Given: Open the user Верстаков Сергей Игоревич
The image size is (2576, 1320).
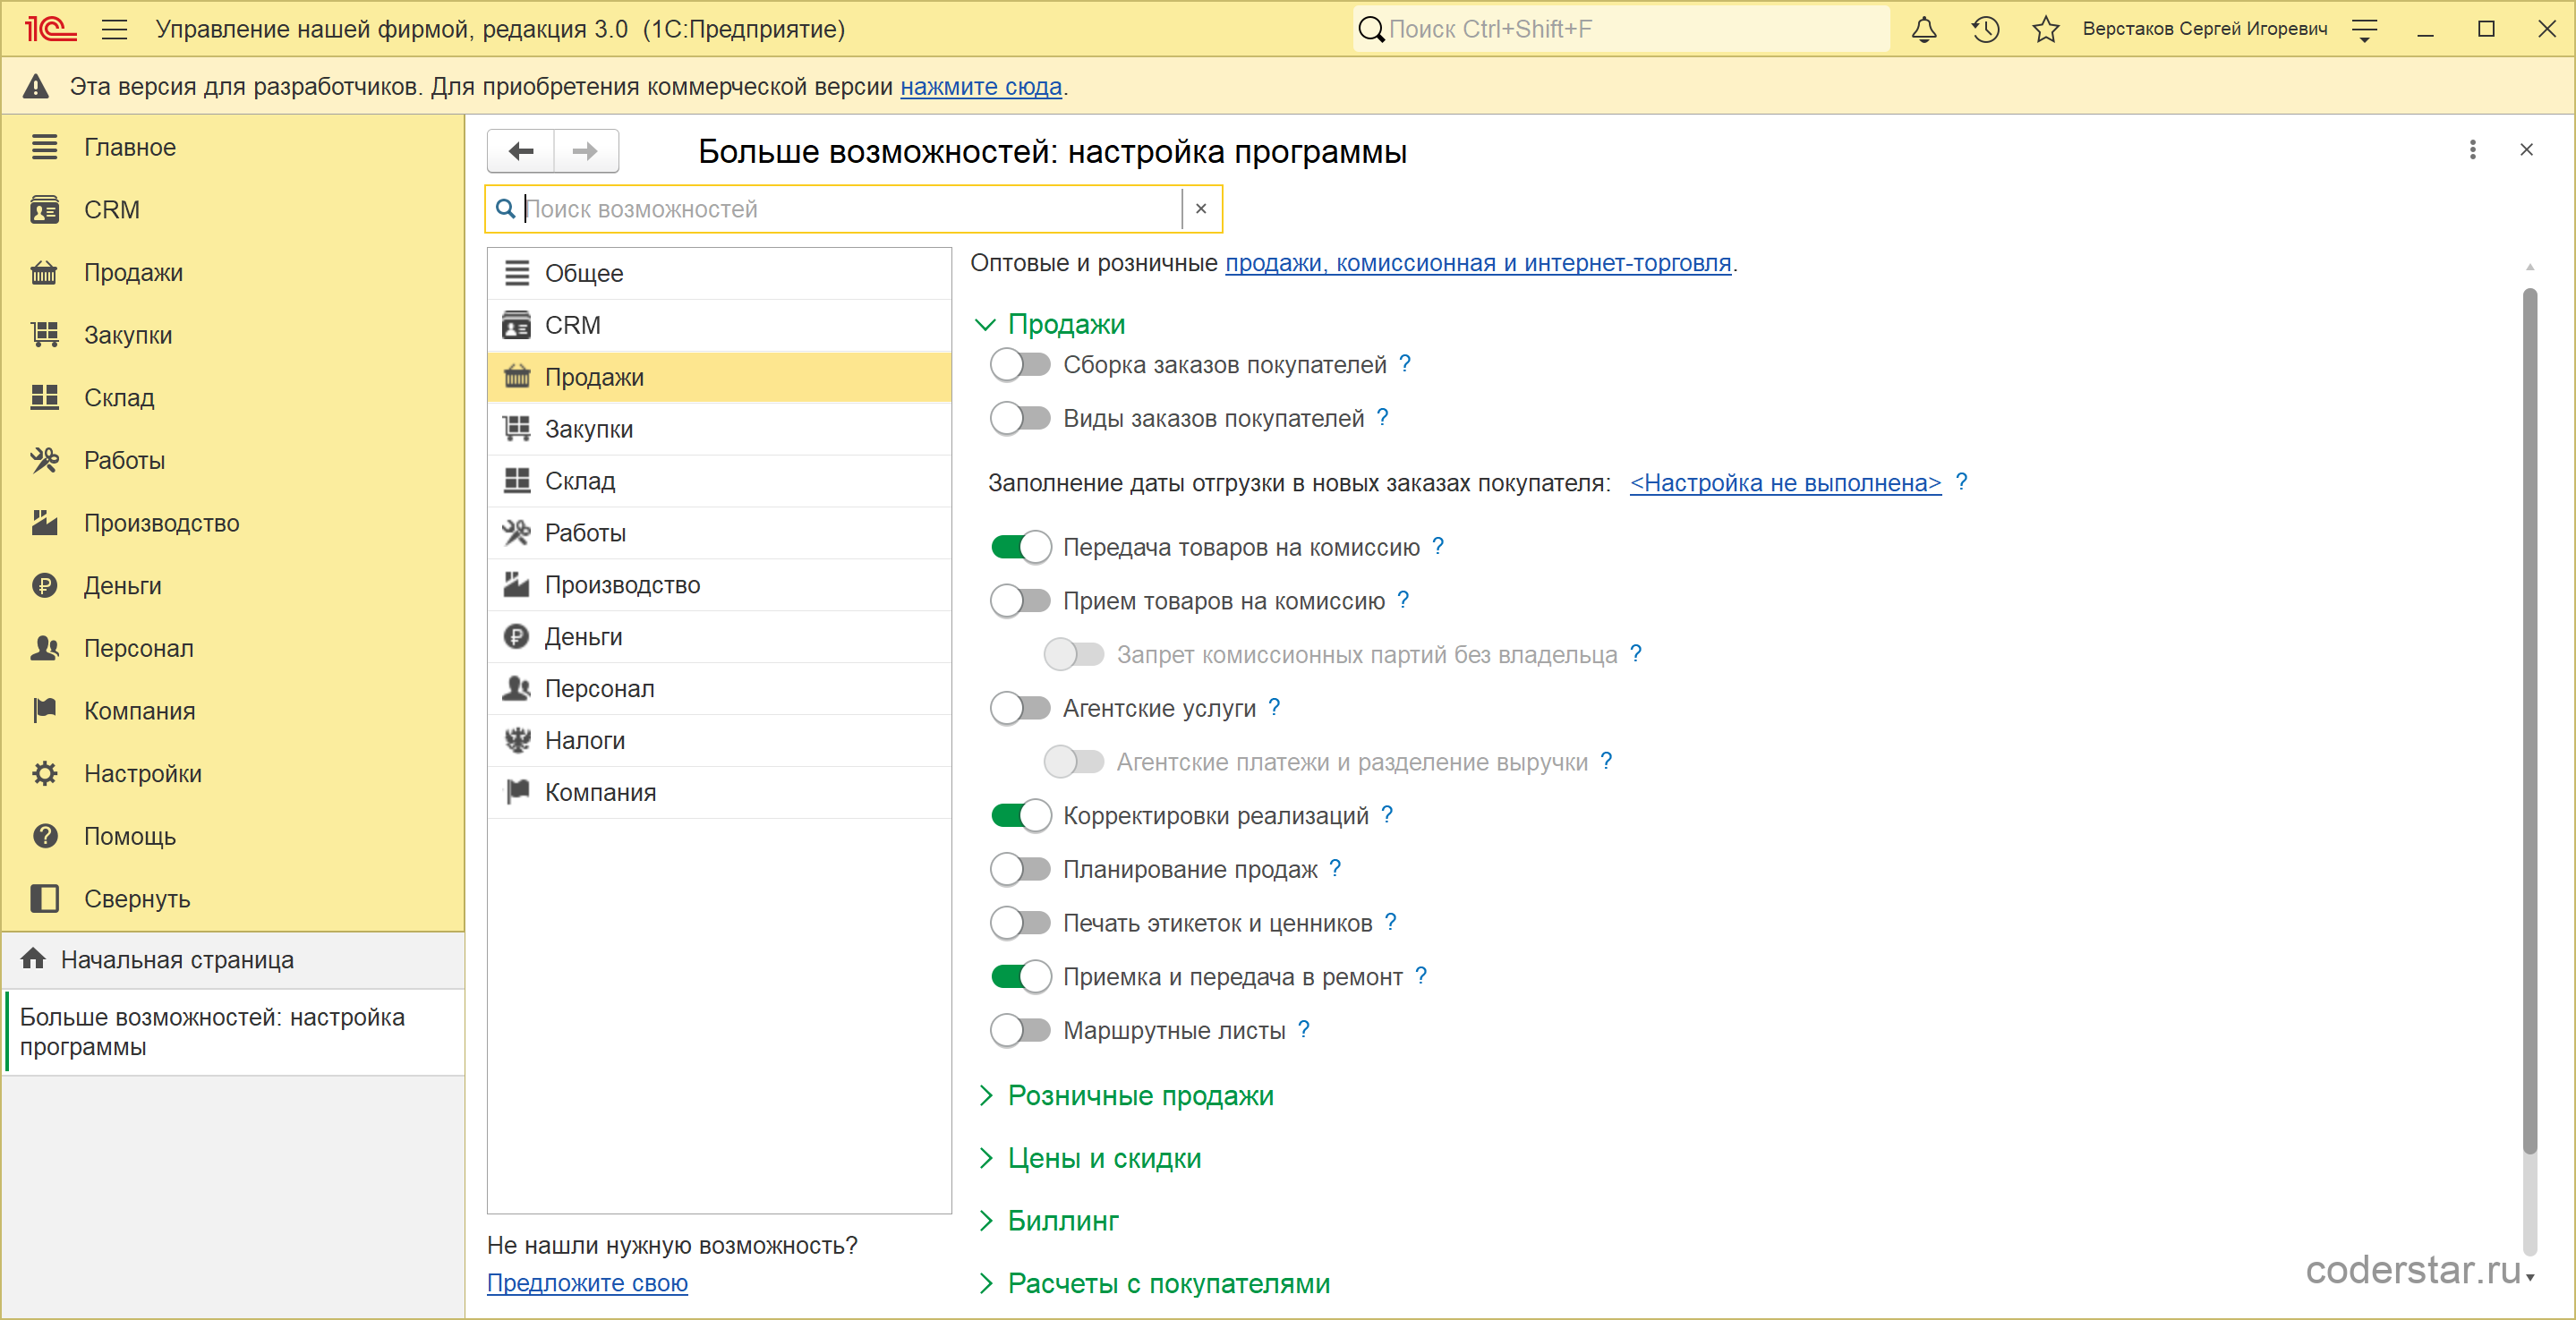Looking at the screenshot, I should pos(2205,30).
